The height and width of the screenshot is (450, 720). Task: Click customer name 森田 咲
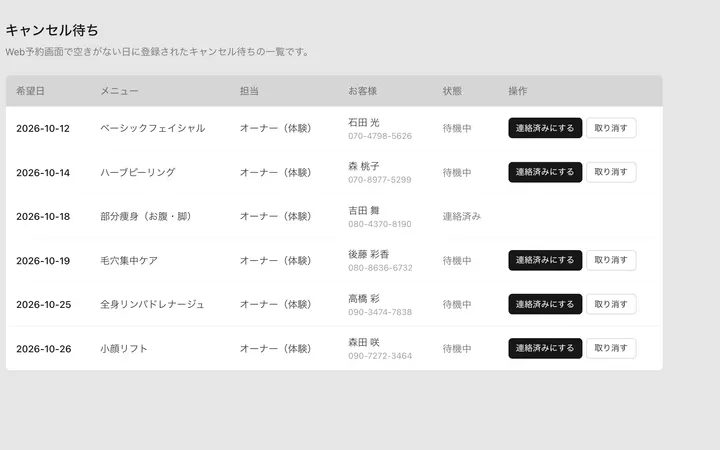click(364, 343)
